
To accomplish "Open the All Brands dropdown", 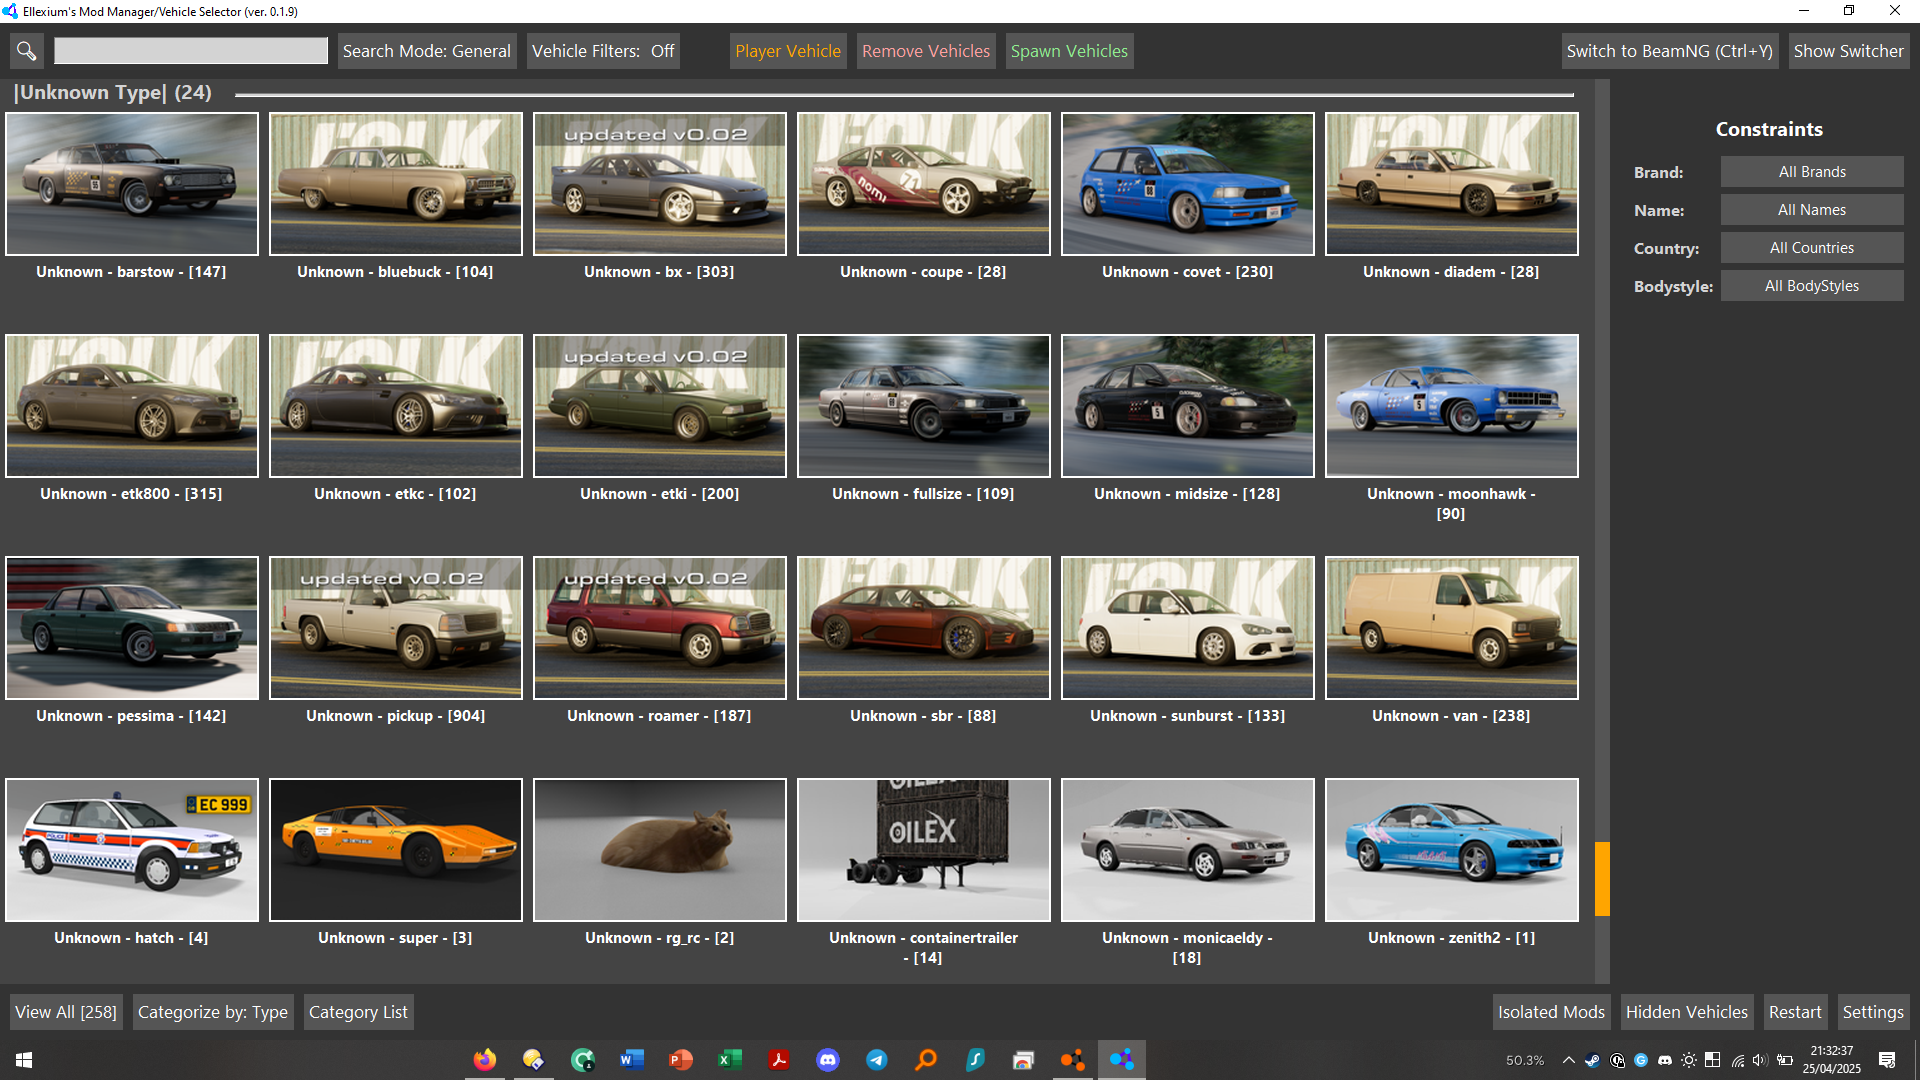I will pos(1811,172).
